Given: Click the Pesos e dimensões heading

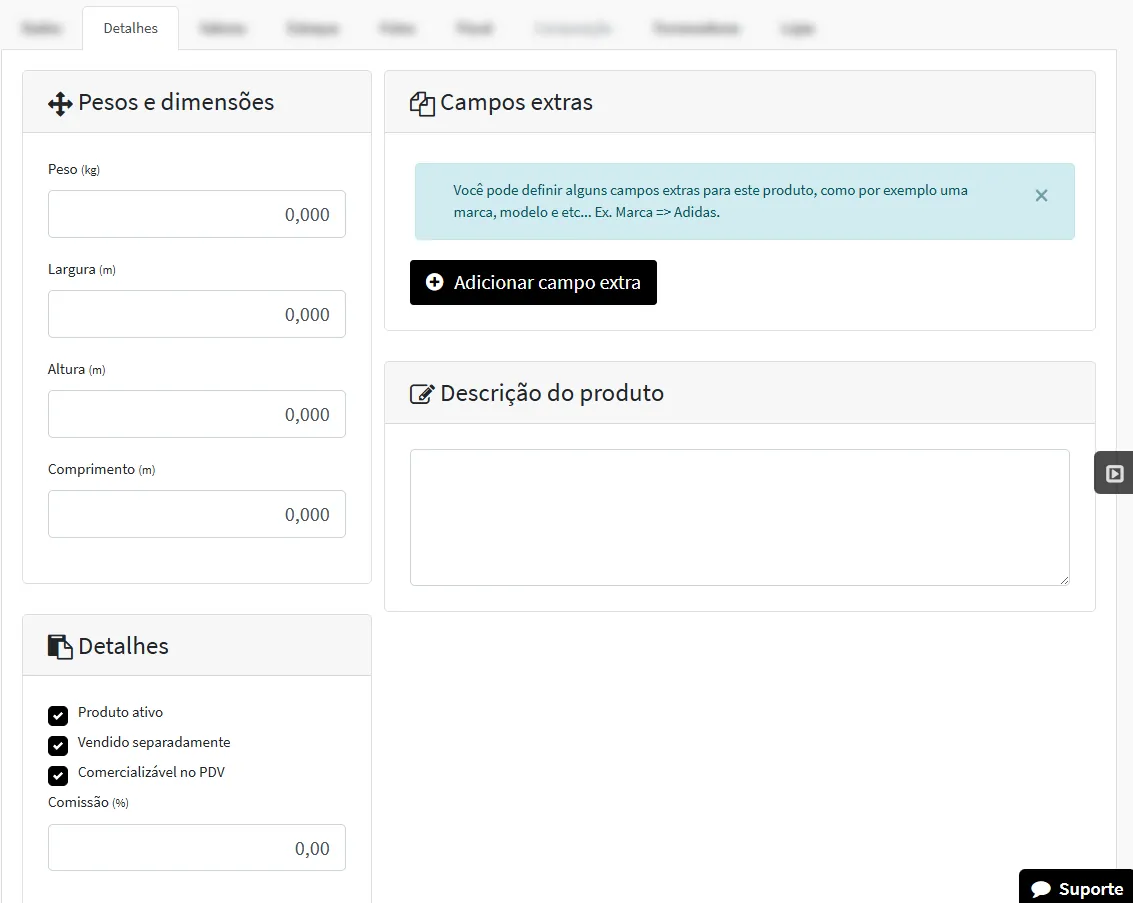Looking at the screenshot, I should [176, 102].
